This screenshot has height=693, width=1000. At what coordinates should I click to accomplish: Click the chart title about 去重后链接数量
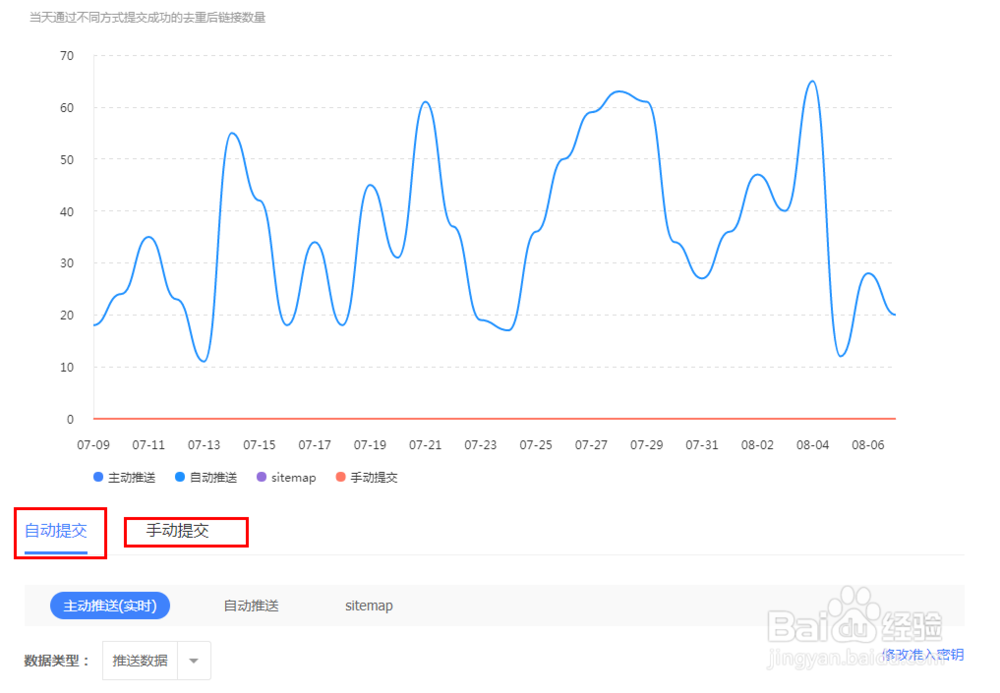(x=145, y=17)
